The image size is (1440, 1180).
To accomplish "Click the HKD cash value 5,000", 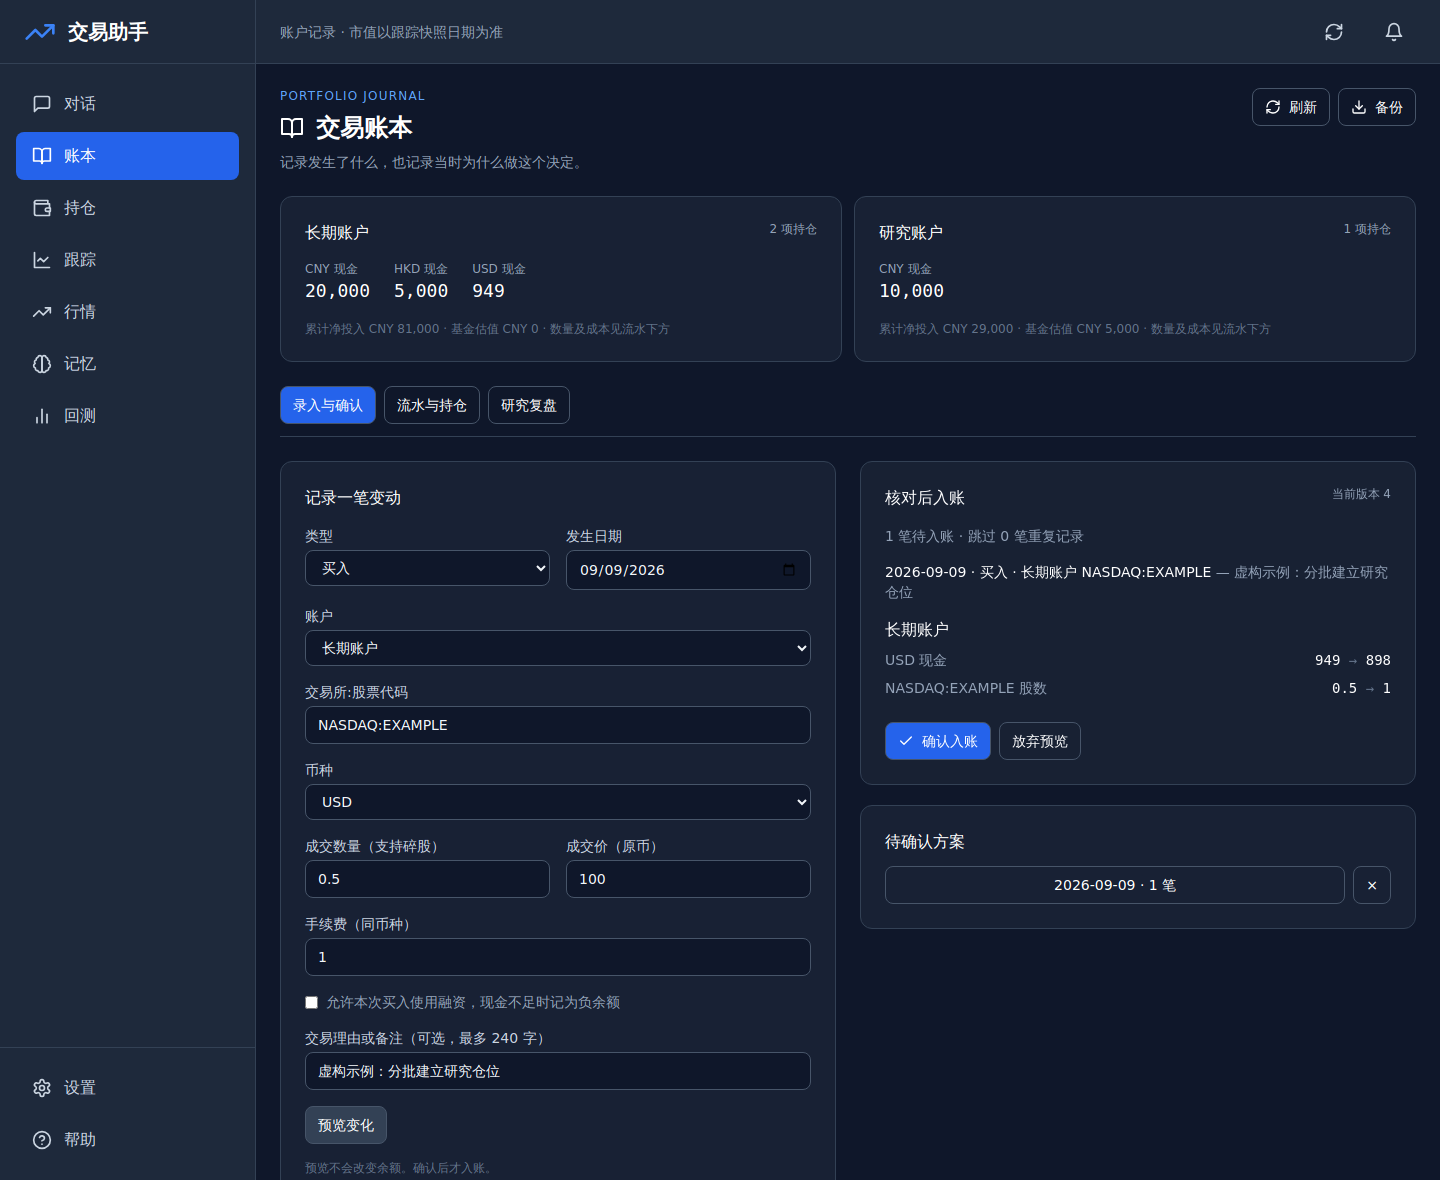I will coord(421,291).
